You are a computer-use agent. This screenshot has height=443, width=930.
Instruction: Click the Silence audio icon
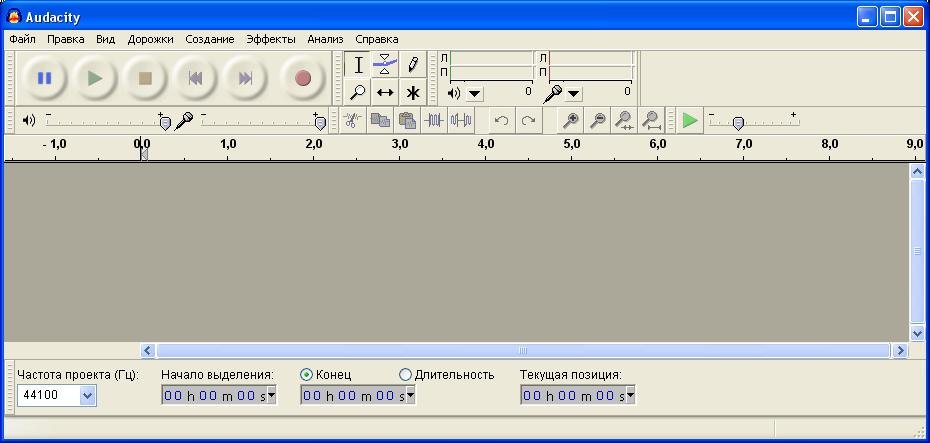tap(461, 120)
